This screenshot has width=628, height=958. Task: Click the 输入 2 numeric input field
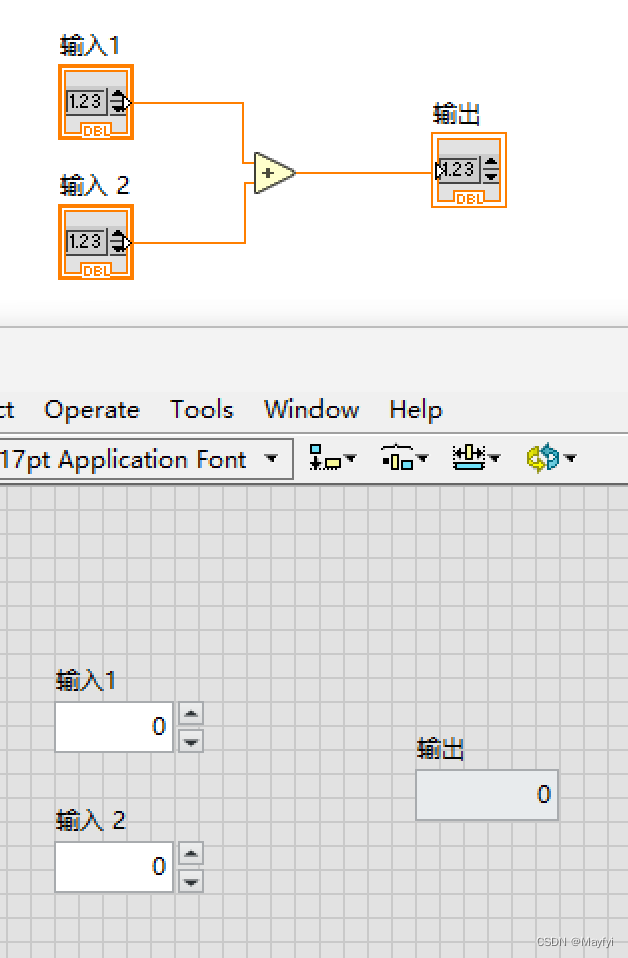114,867
